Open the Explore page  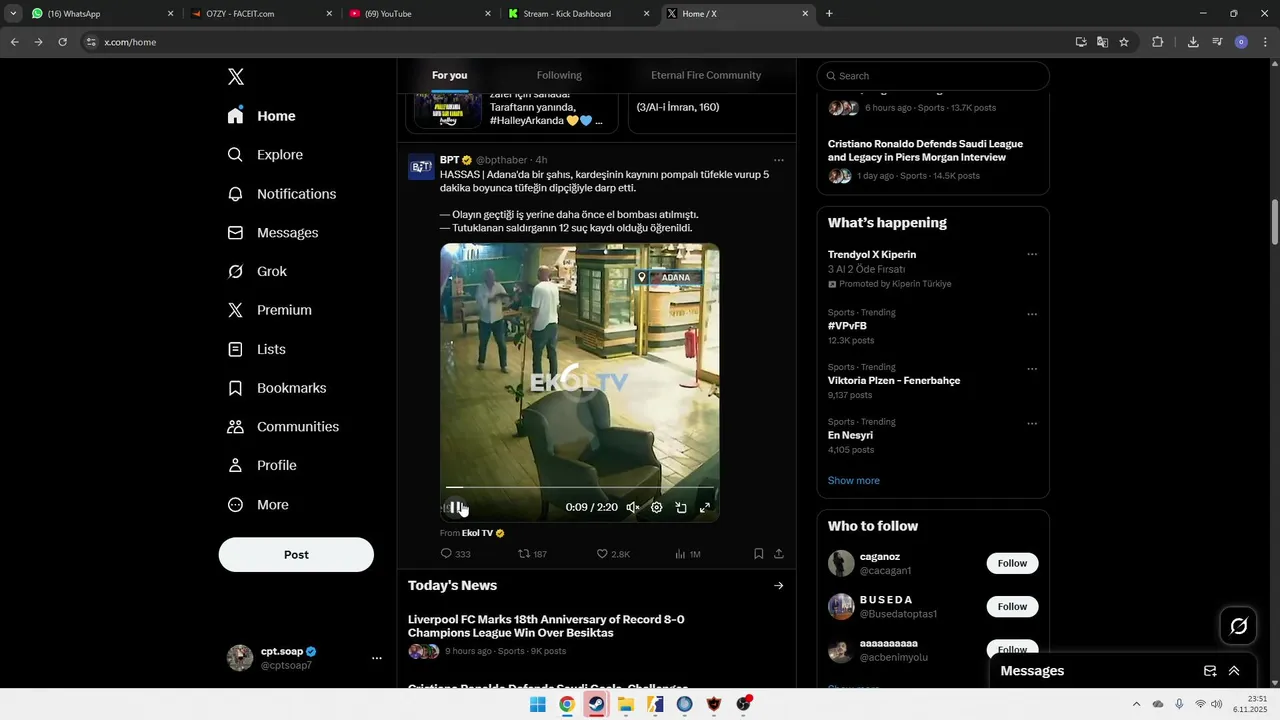[265, 155]
